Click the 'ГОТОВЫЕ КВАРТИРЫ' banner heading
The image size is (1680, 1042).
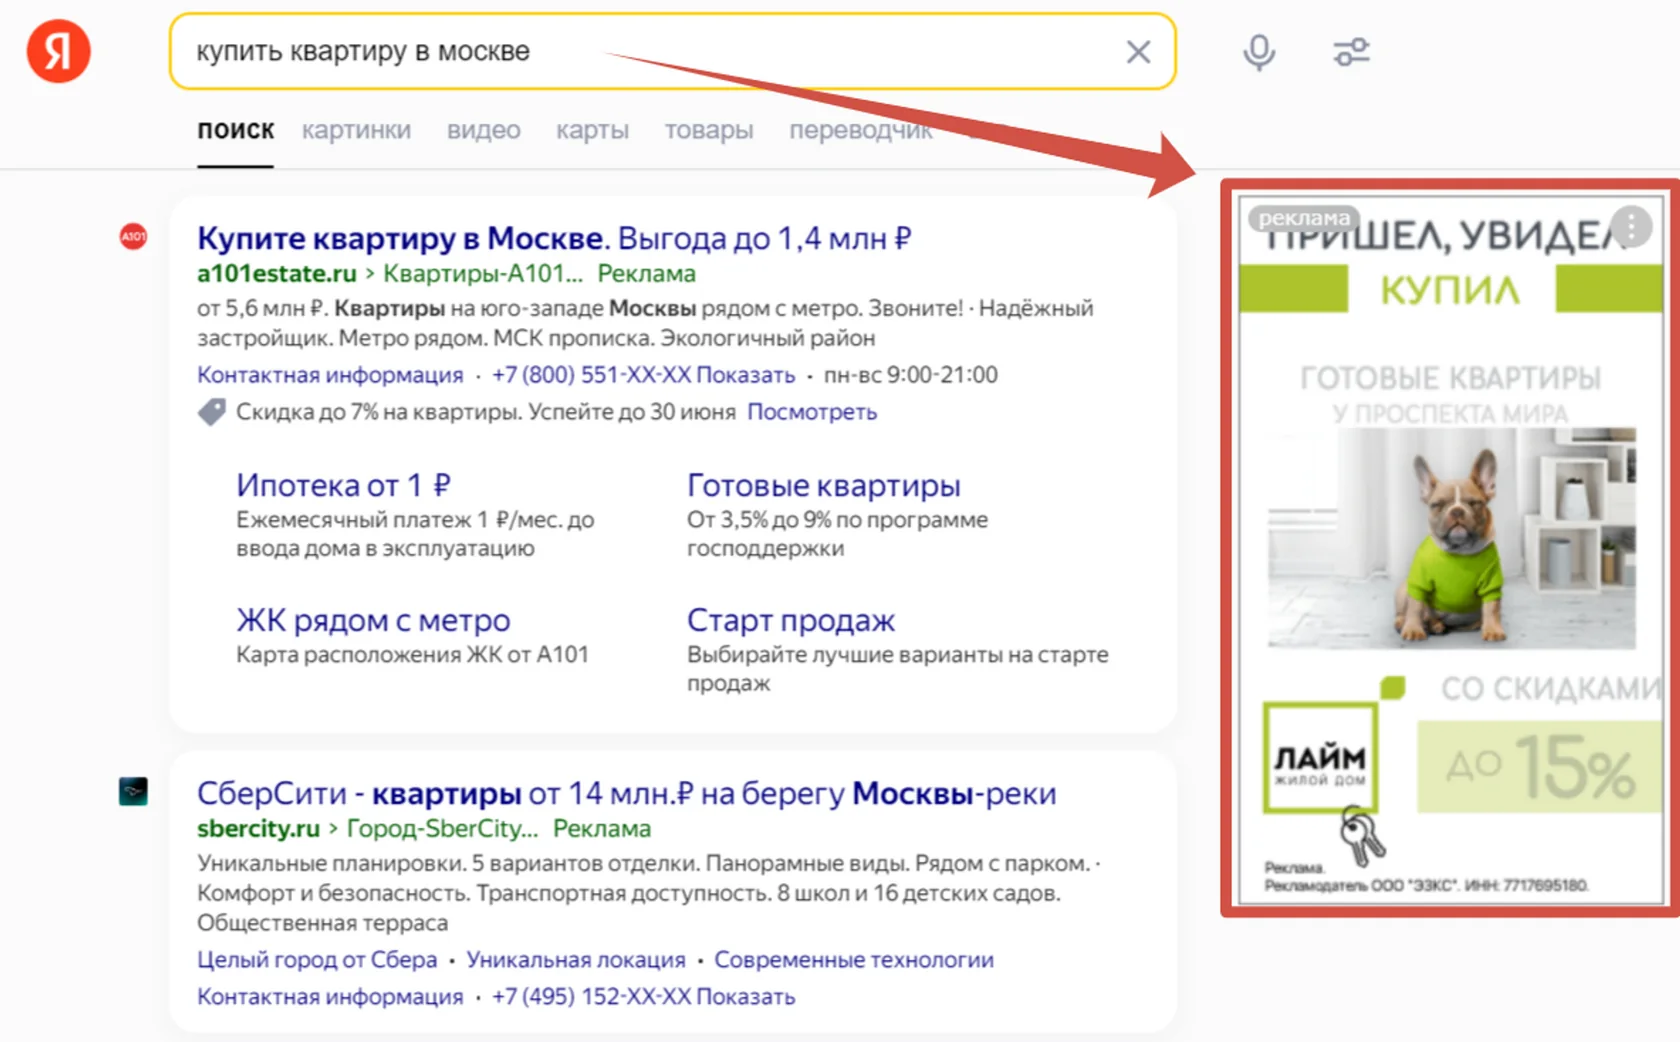coord(1450,378)
